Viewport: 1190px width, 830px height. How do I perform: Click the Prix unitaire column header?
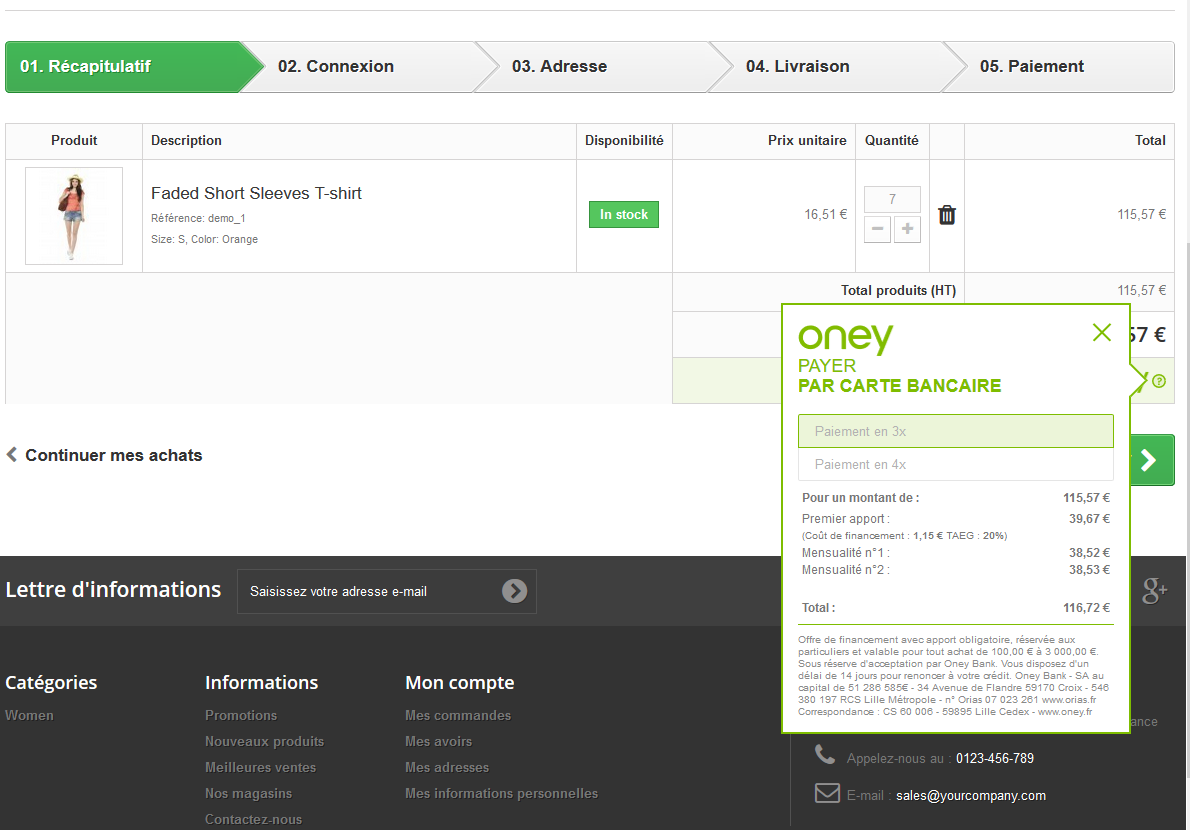pyautogui.click(x=807, y=140)
